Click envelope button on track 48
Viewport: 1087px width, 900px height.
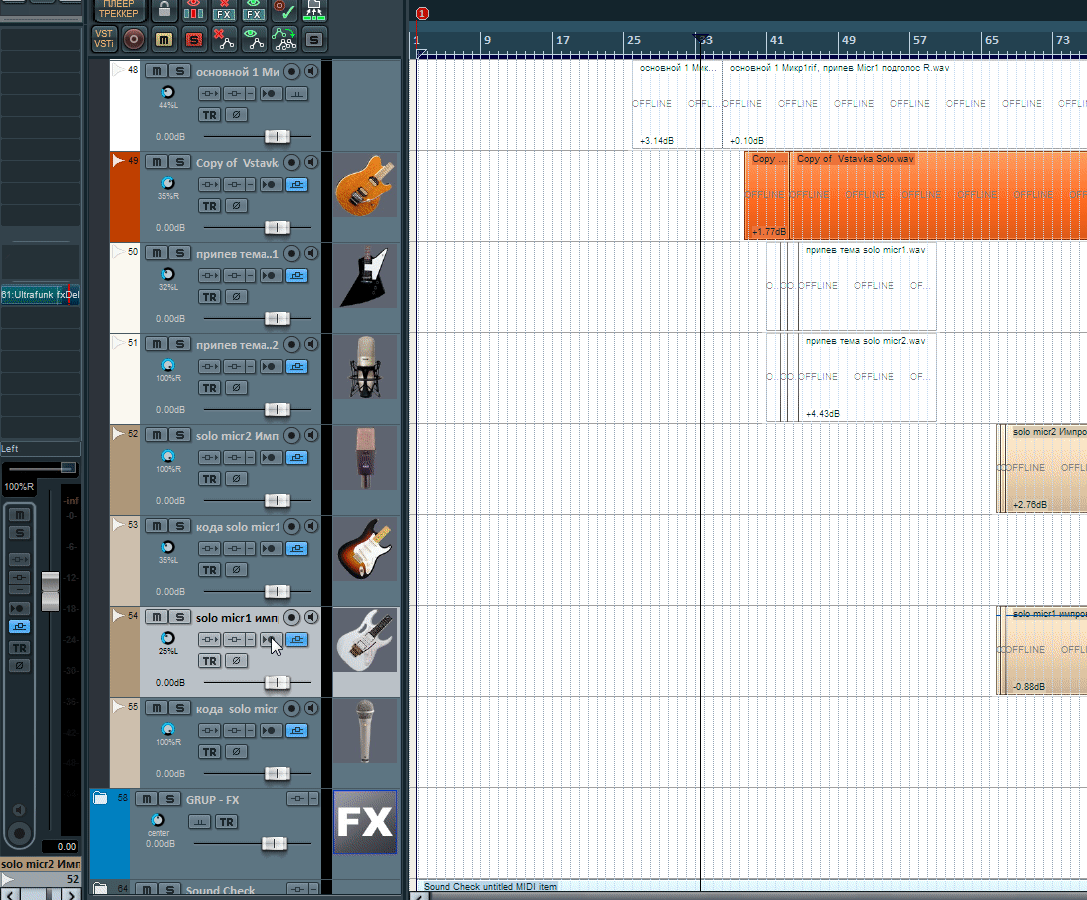[x=297, y=94]
